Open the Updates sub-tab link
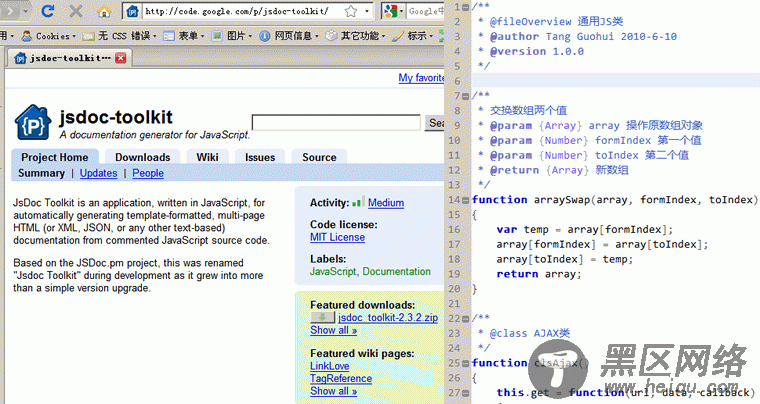 pos(98,173)
